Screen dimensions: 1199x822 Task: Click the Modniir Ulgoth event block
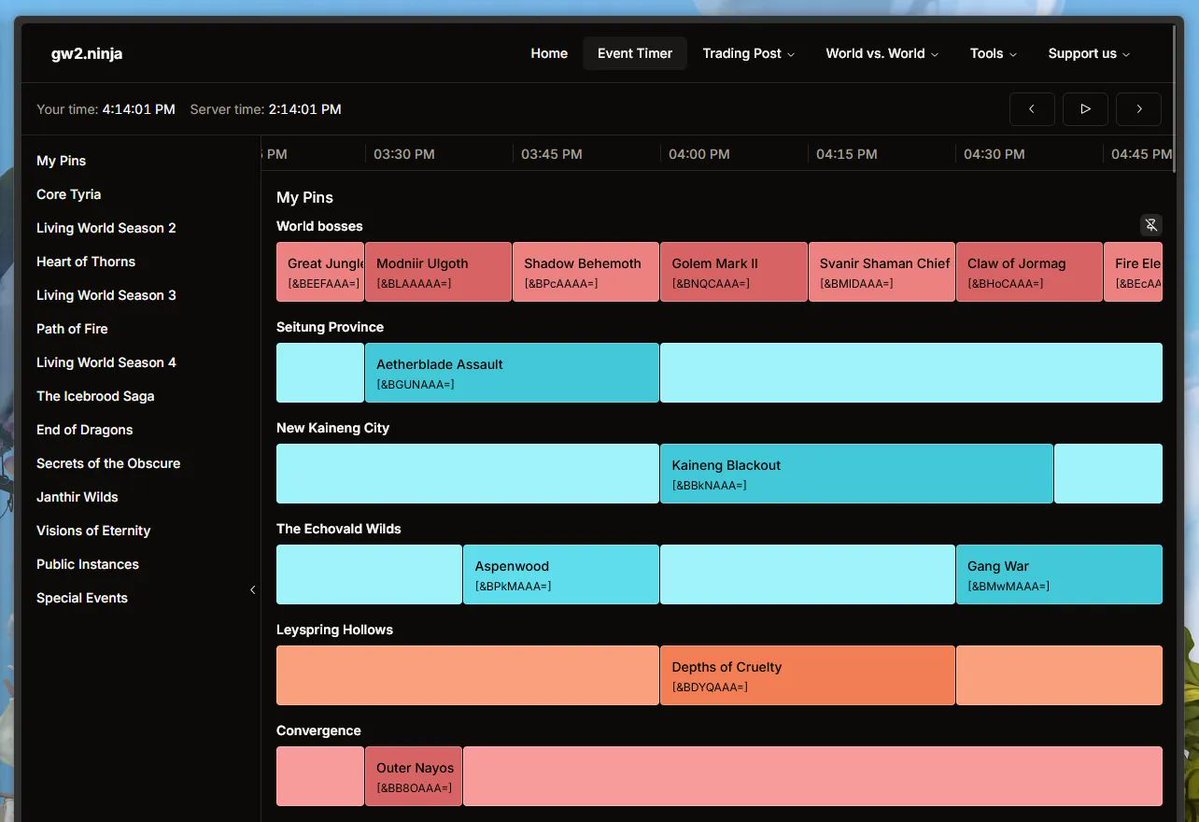point(438,272)
